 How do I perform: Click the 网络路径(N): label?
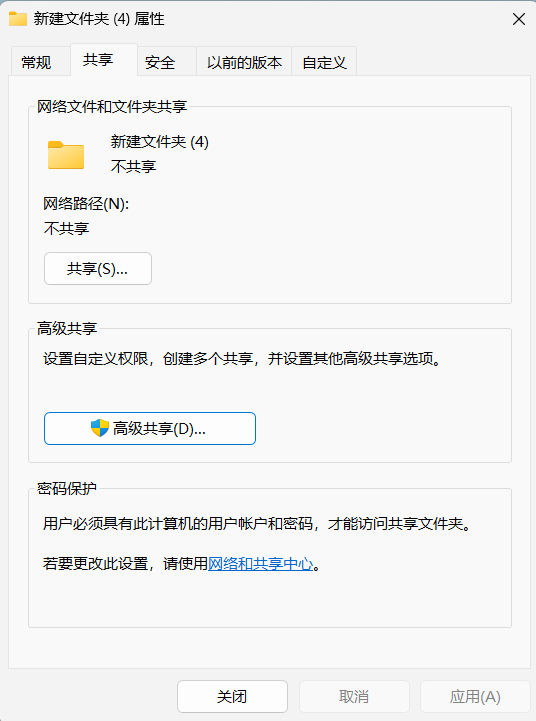click(x=86, y=204)
